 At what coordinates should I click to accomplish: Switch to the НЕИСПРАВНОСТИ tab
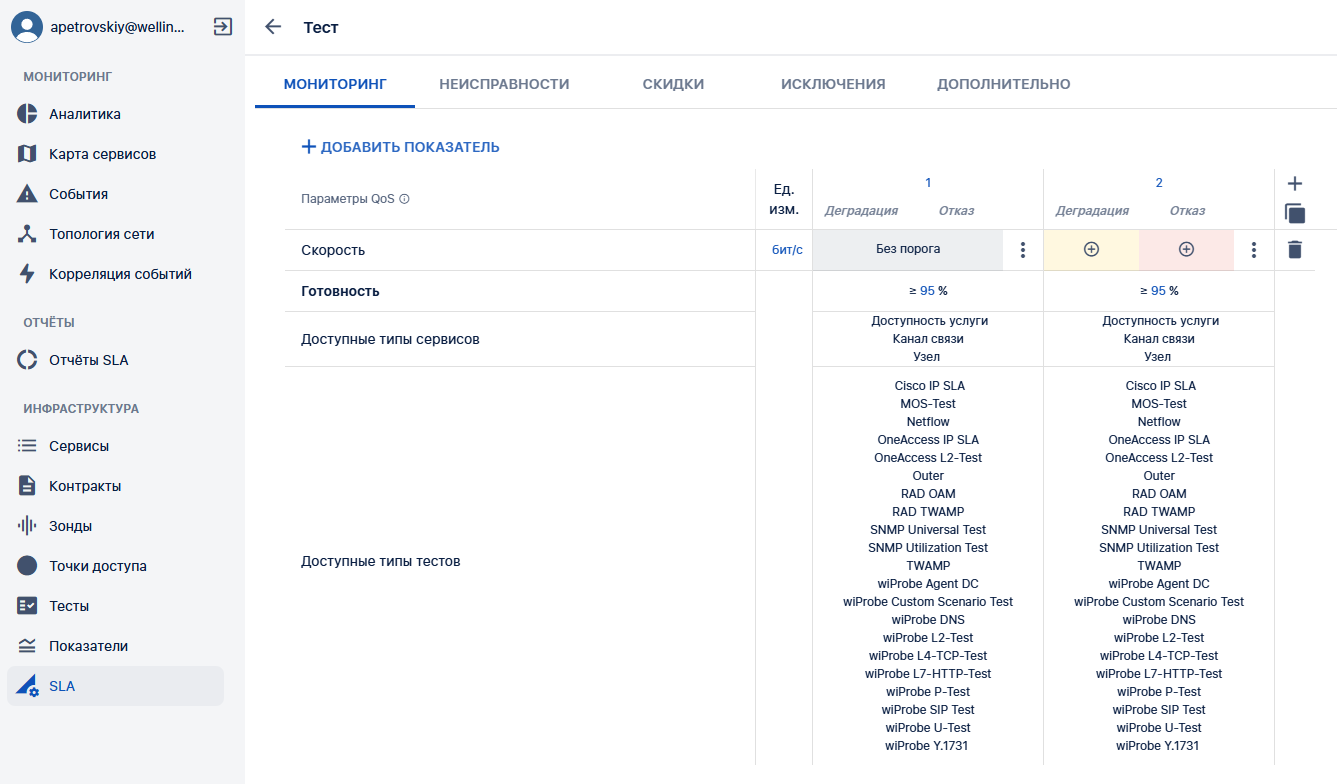coord(504,84)
